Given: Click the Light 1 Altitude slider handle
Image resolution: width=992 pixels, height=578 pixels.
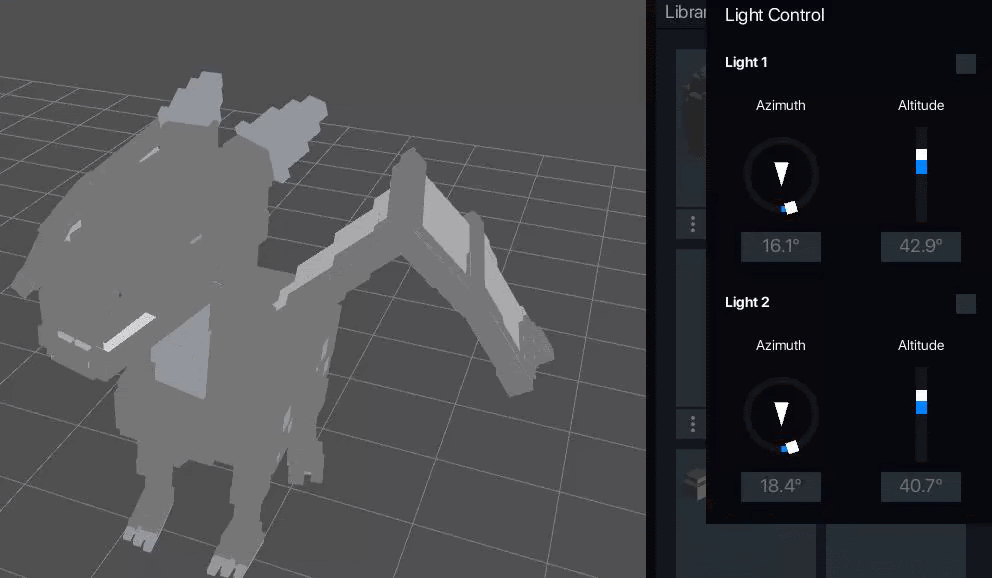Looking at the screenshot, I should tap(921, 156).
